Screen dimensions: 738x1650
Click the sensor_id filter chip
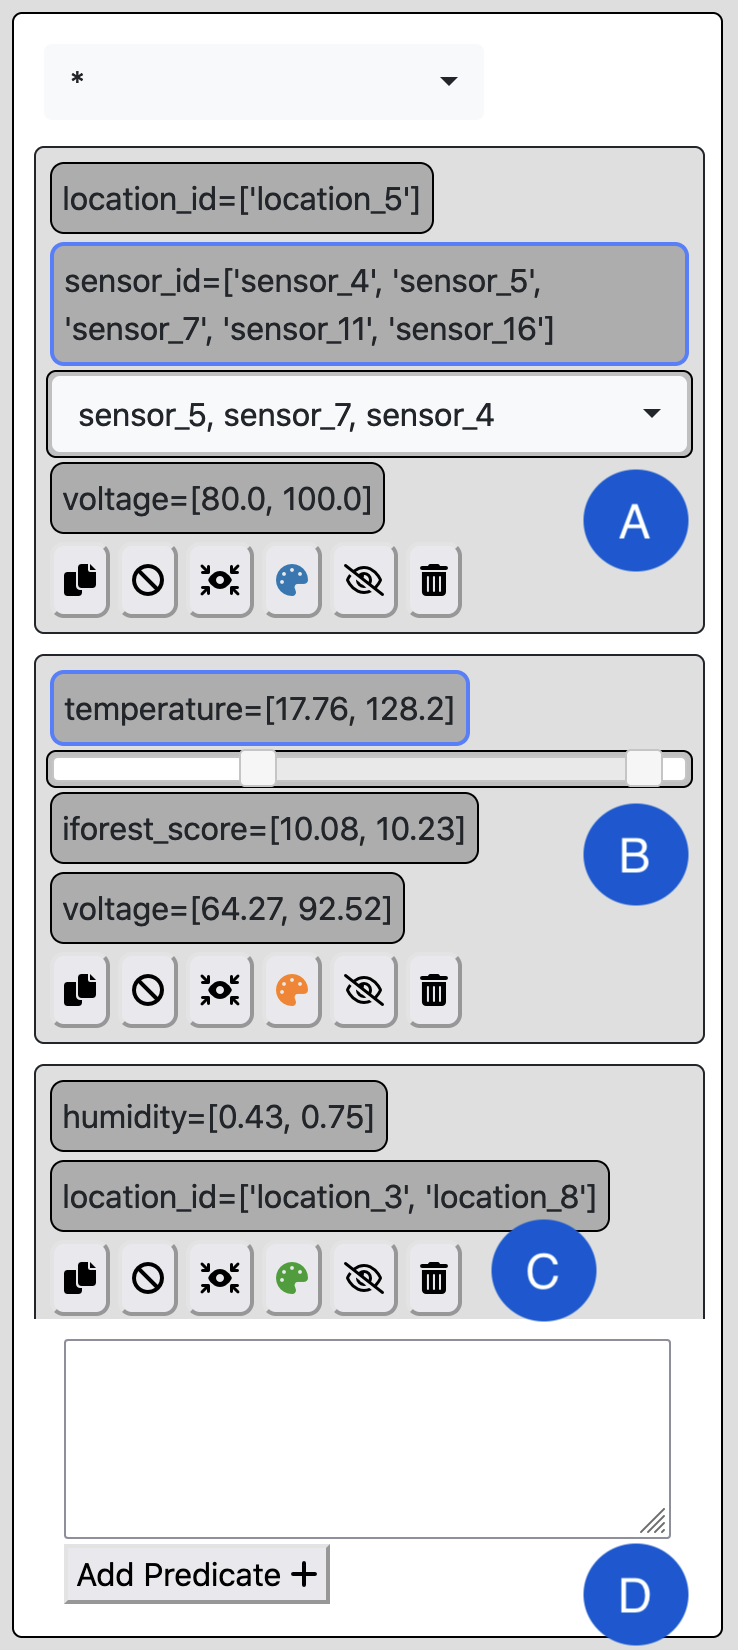[x=369, y=304]
